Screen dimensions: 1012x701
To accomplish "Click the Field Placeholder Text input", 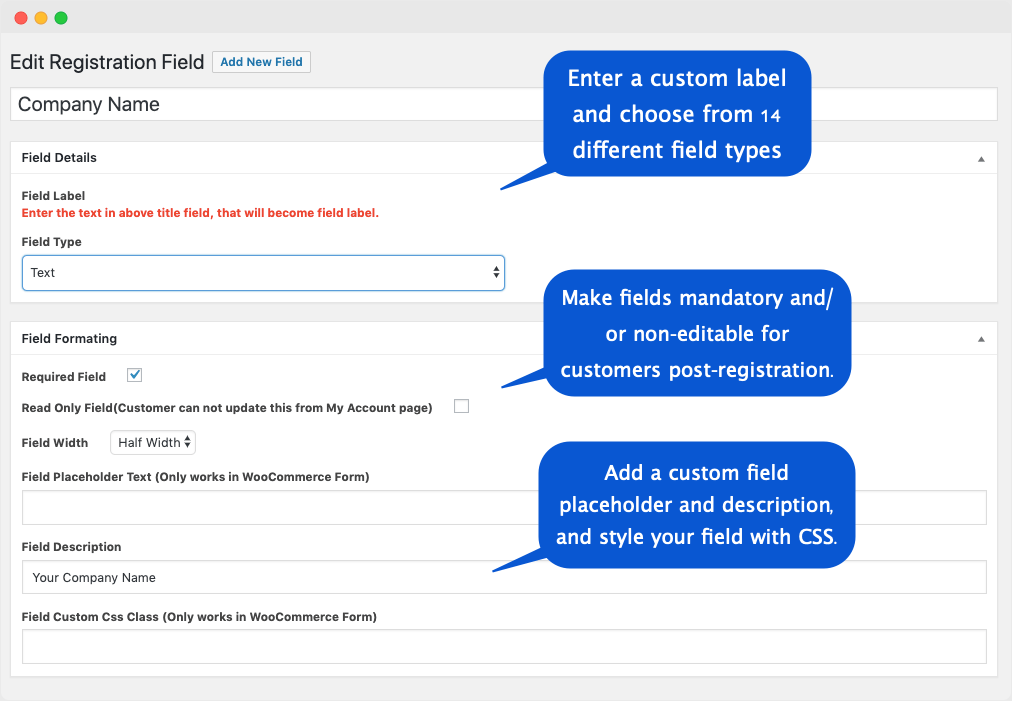I will click(x=400, y=507).
